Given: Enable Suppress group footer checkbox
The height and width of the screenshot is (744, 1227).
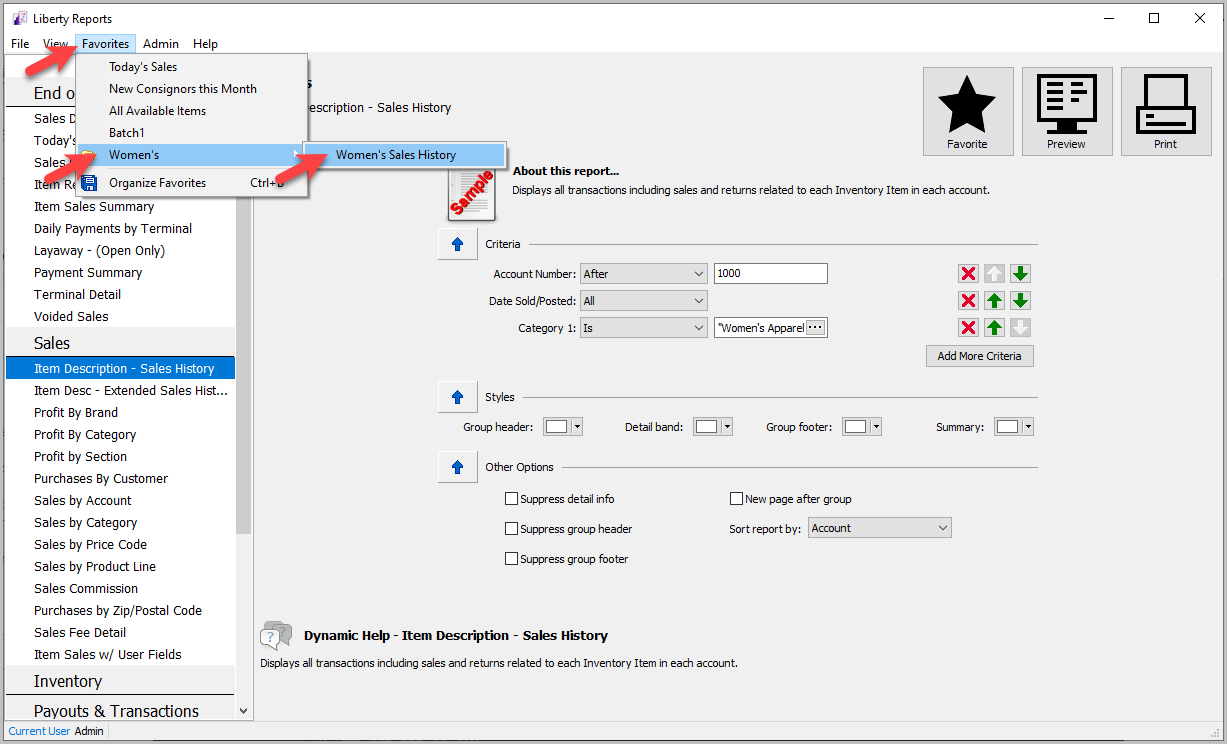Looking at the screenshot, I should point(512,559).
